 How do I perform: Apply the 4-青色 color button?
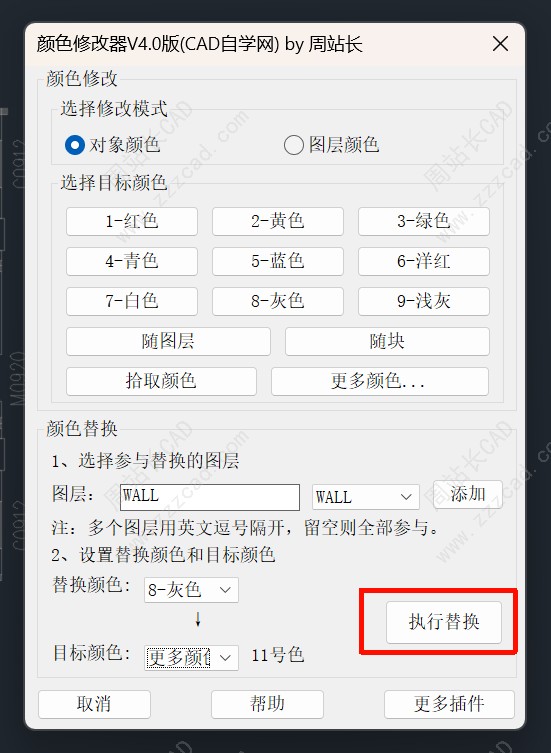[x=132, y=261]
